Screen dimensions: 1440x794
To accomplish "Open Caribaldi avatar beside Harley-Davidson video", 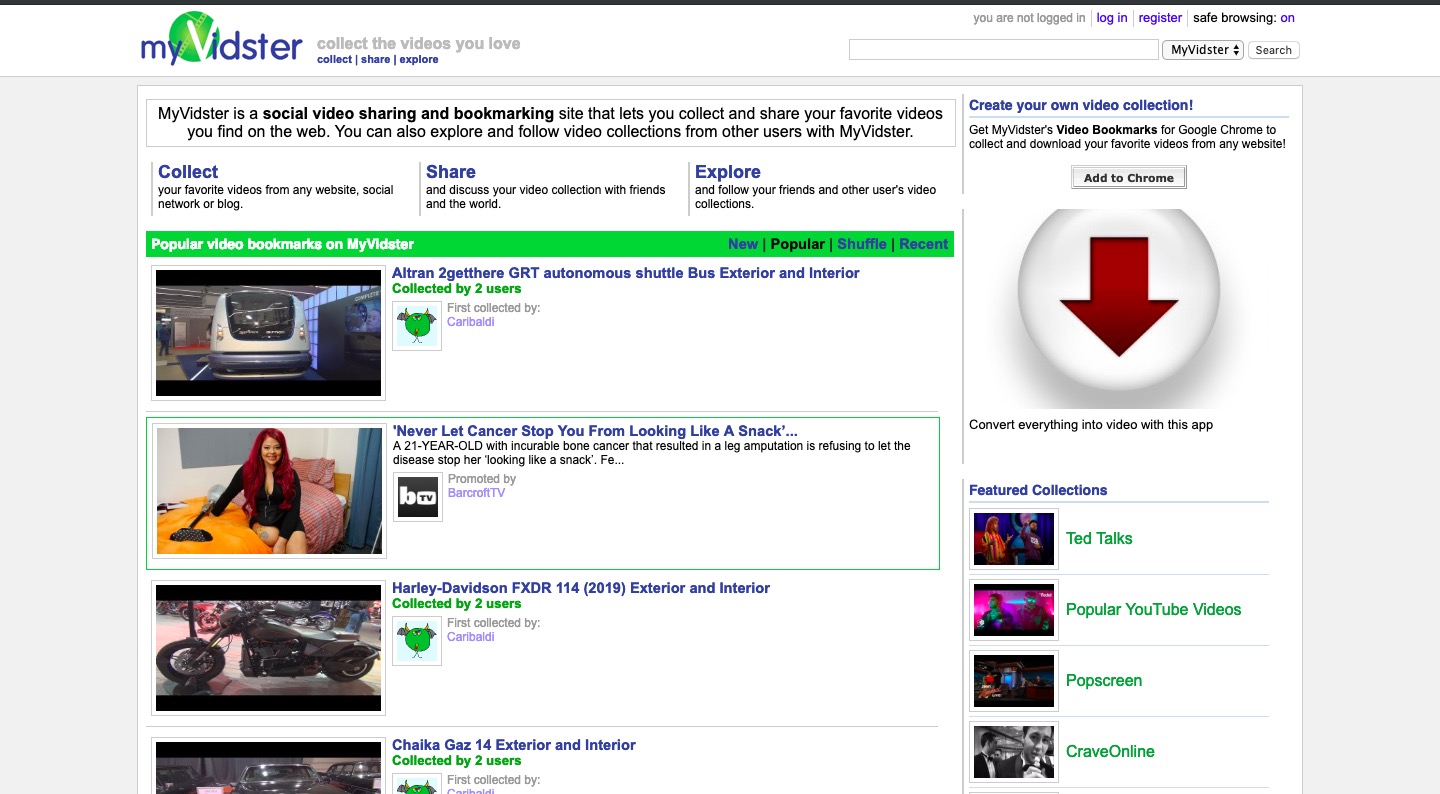I will pos(417,640).
